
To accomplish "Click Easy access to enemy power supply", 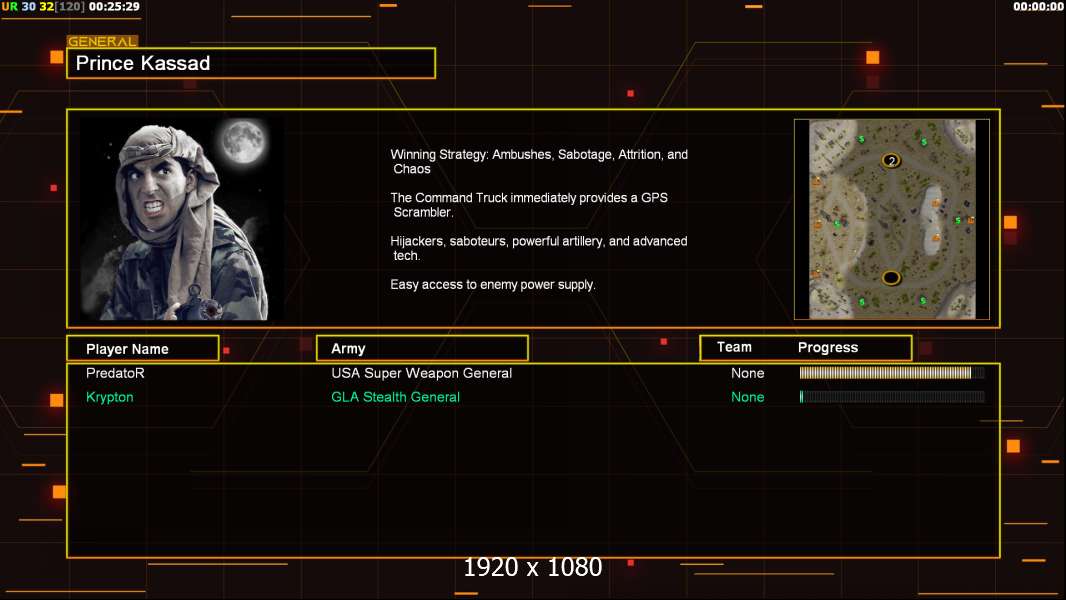I will [493, 285].
